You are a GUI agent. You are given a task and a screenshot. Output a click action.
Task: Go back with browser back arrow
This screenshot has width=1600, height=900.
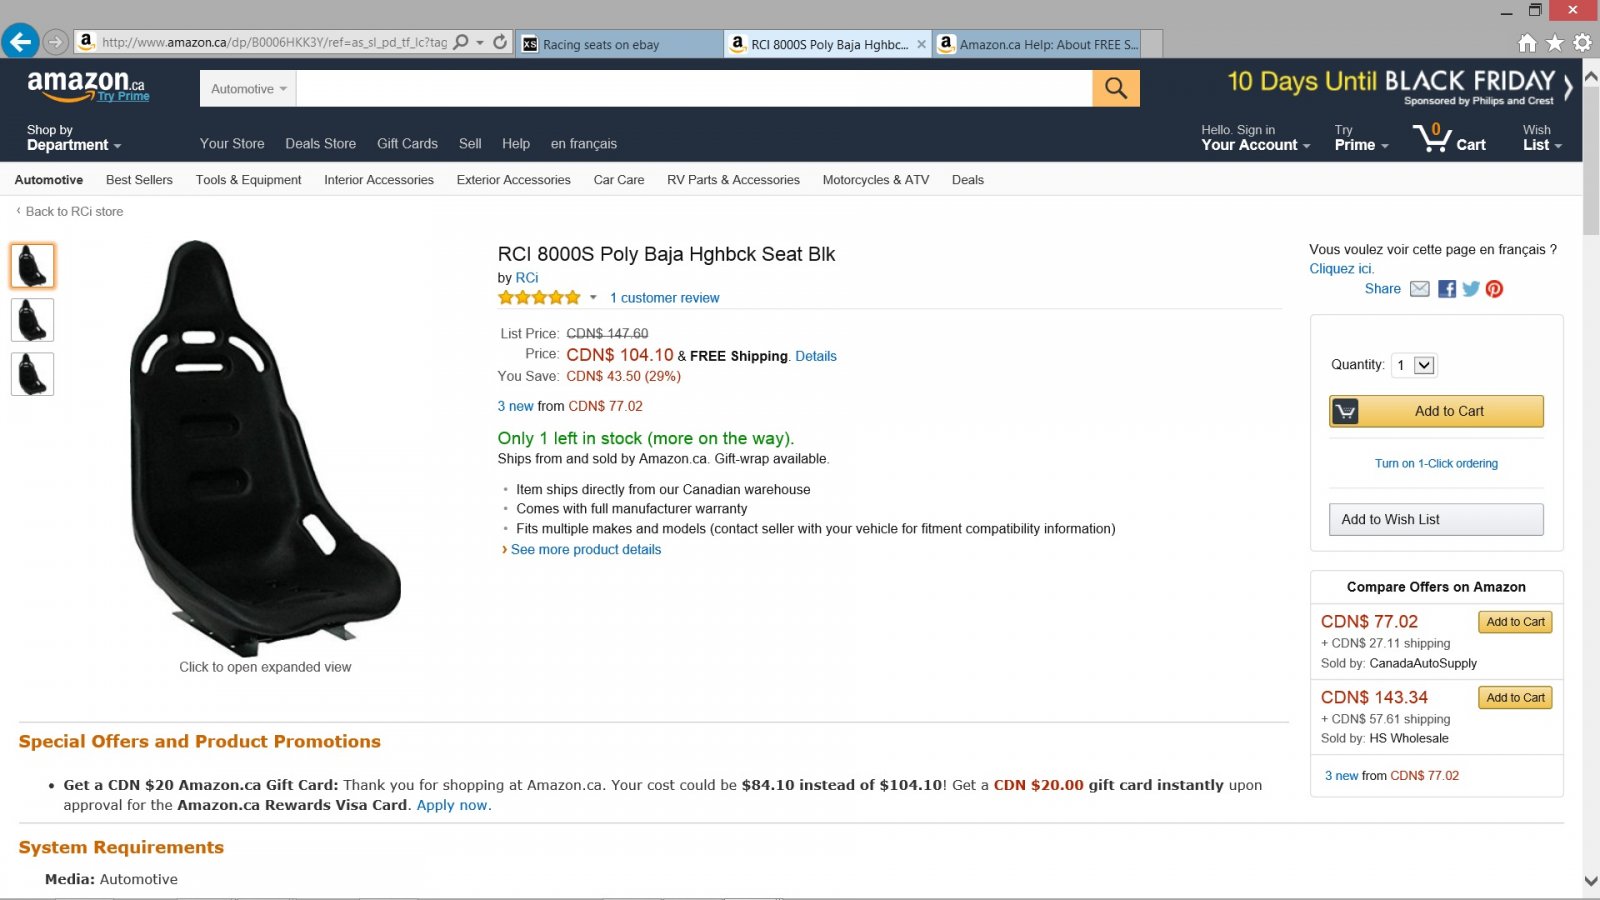pyautogui.click(x=20, y=42)
